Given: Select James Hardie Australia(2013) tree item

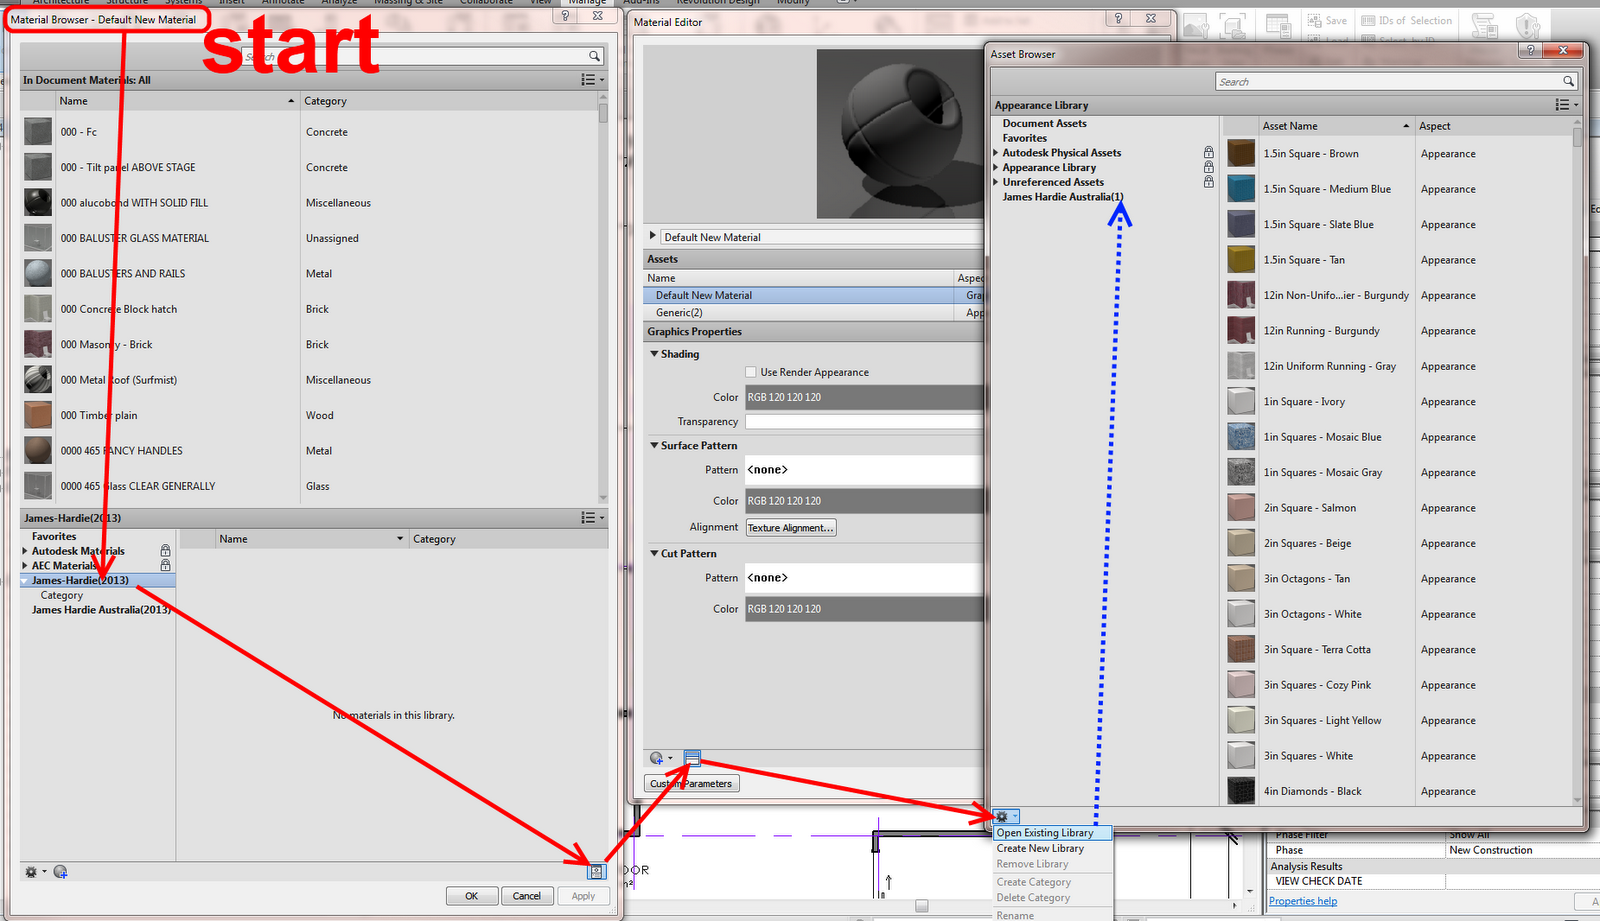Looking at the screenshot, I should pyautogui.click(x=101, y=610).
